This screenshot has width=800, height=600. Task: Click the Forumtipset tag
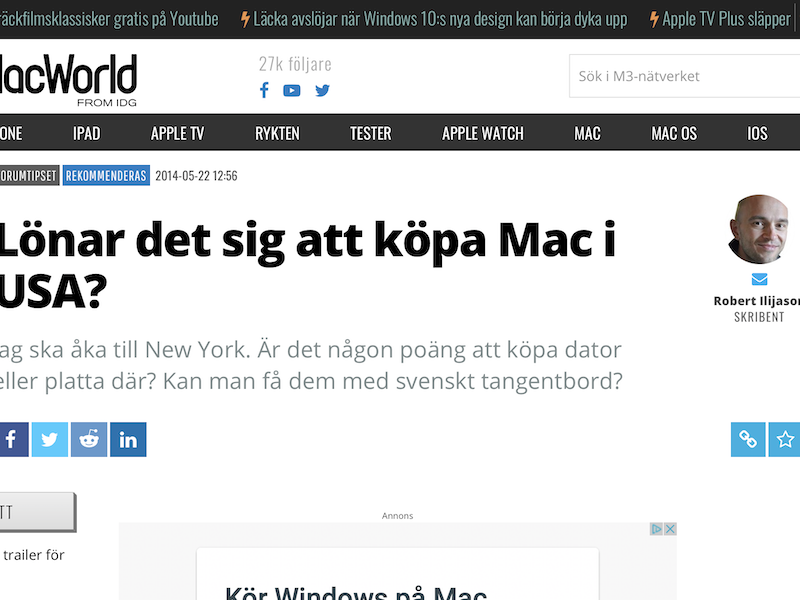tap(30, 176)
